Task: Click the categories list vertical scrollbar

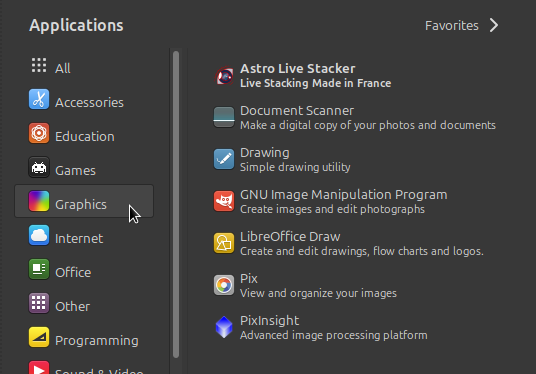Action: pos(176,204)
